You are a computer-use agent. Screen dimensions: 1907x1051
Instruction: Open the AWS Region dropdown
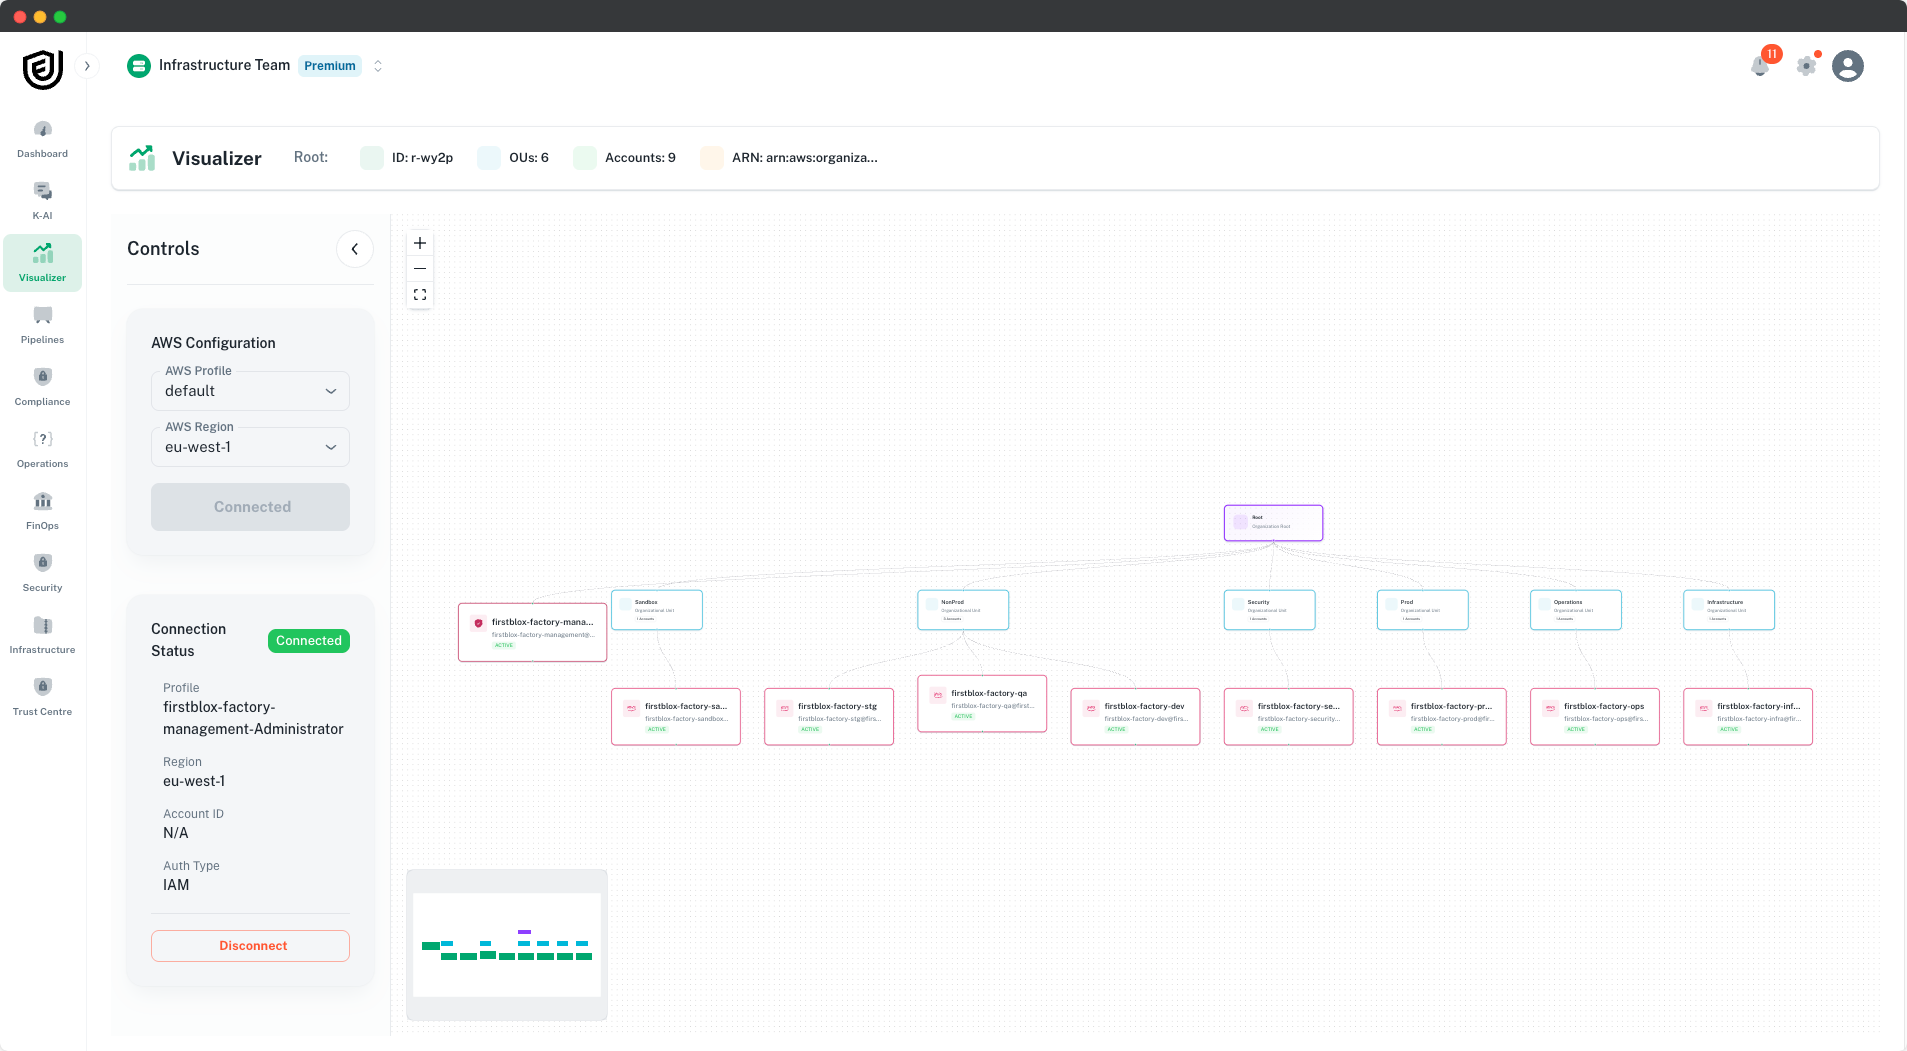tap(249, 446)
